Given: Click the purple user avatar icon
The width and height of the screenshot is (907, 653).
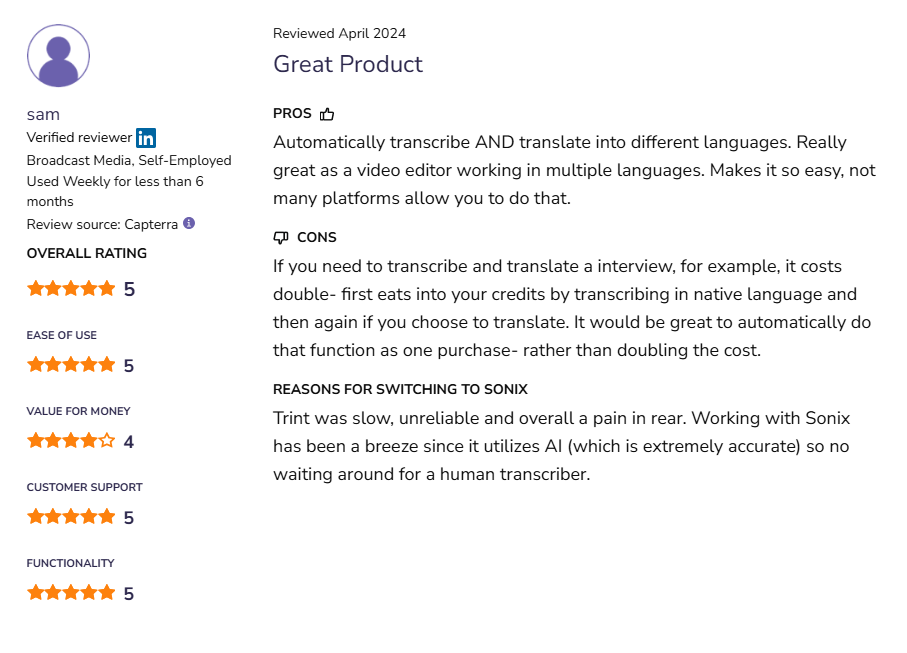Looking at the screenshot, I should 58,56.
